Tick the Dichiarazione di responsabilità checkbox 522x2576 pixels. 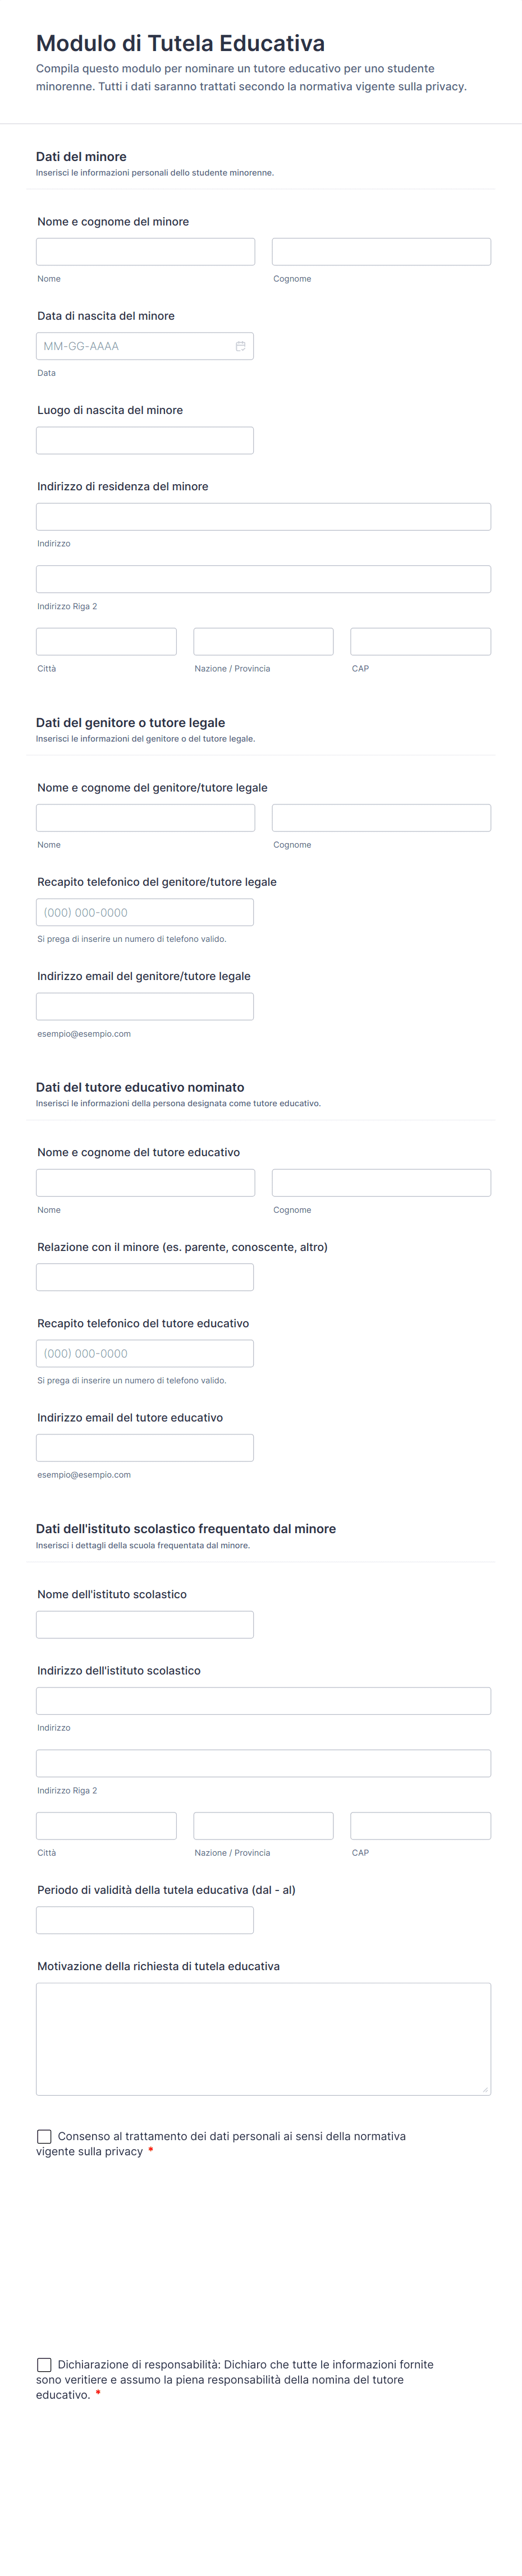pos(44,2365)
